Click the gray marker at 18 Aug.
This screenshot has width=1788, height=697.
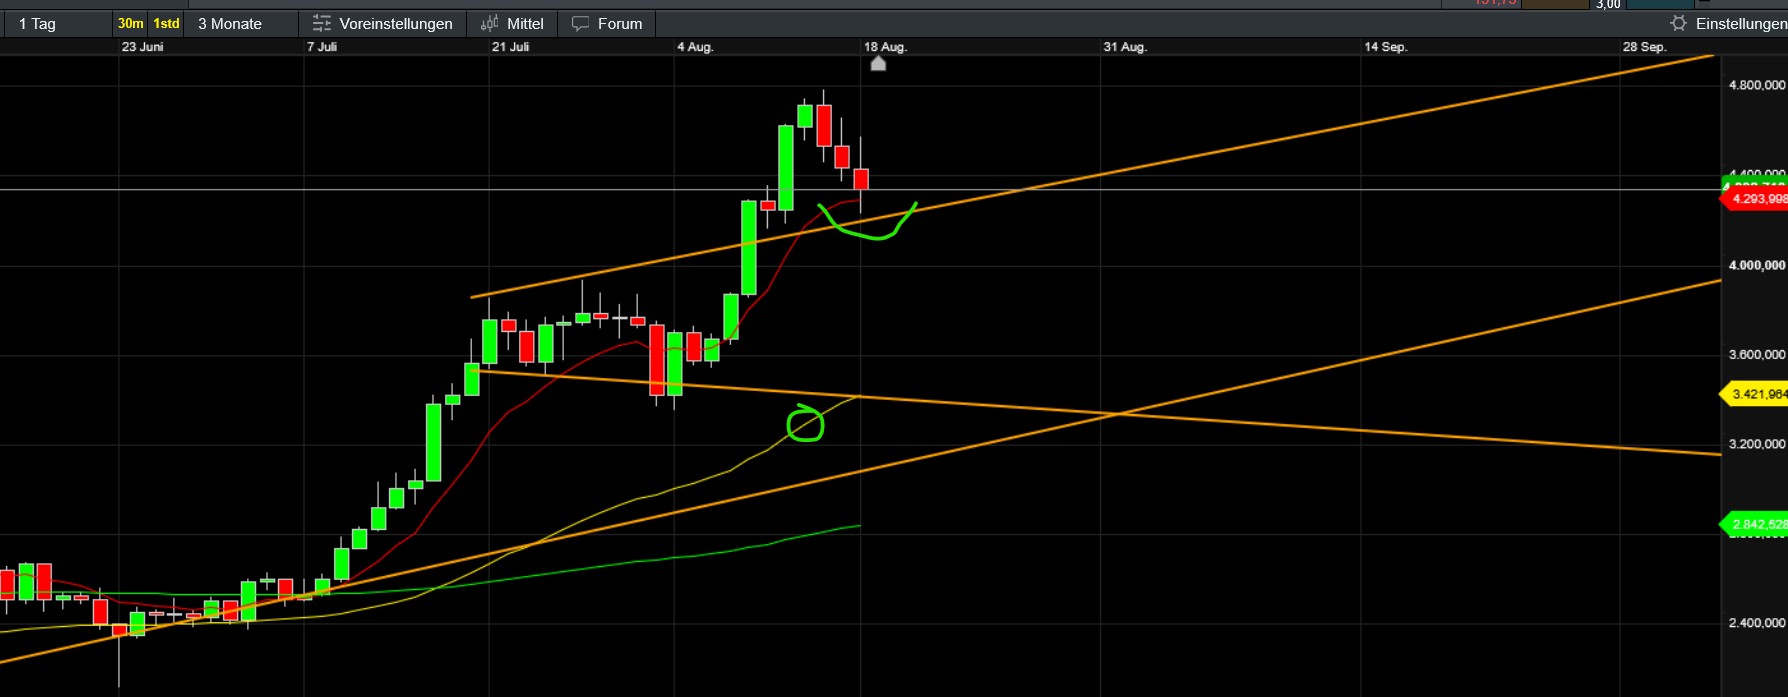coord(878,64)
